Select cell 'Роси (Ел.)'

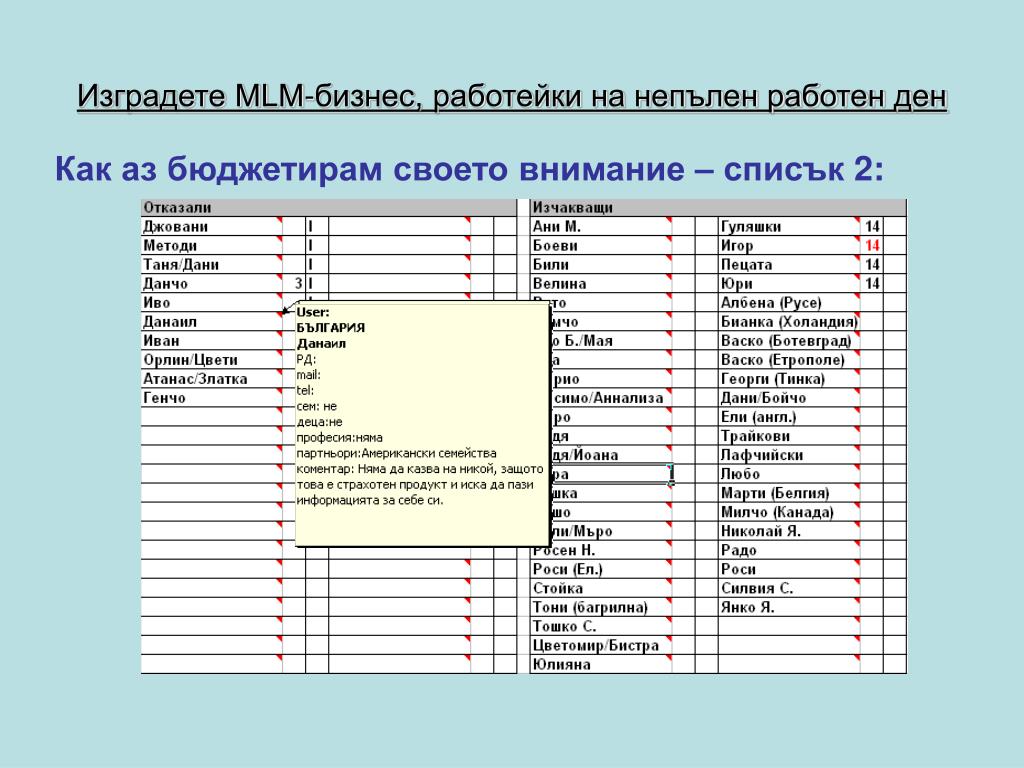[x=601, y=569]
